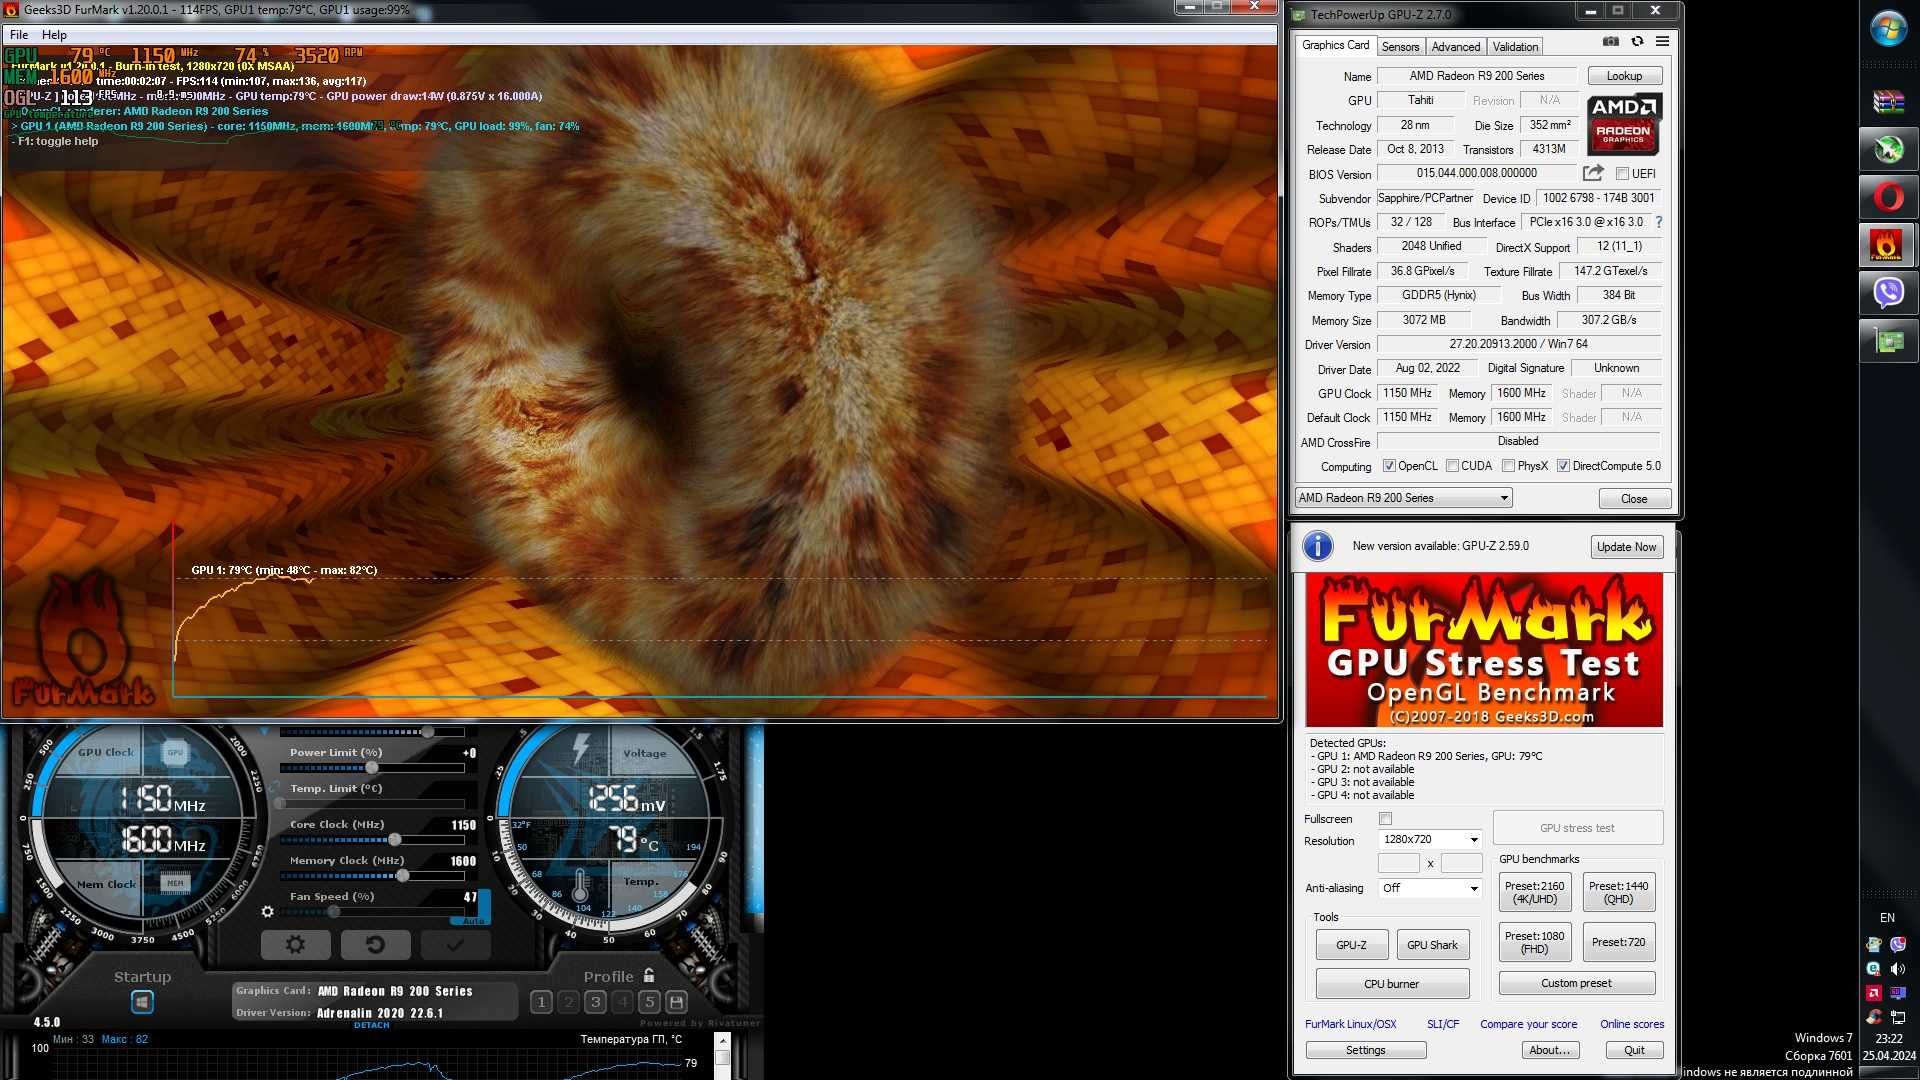The height and width of the screenshot is (1080, 1920).
Task: Click the Bus Interface question mark
Action: [x=1658, y=222]
